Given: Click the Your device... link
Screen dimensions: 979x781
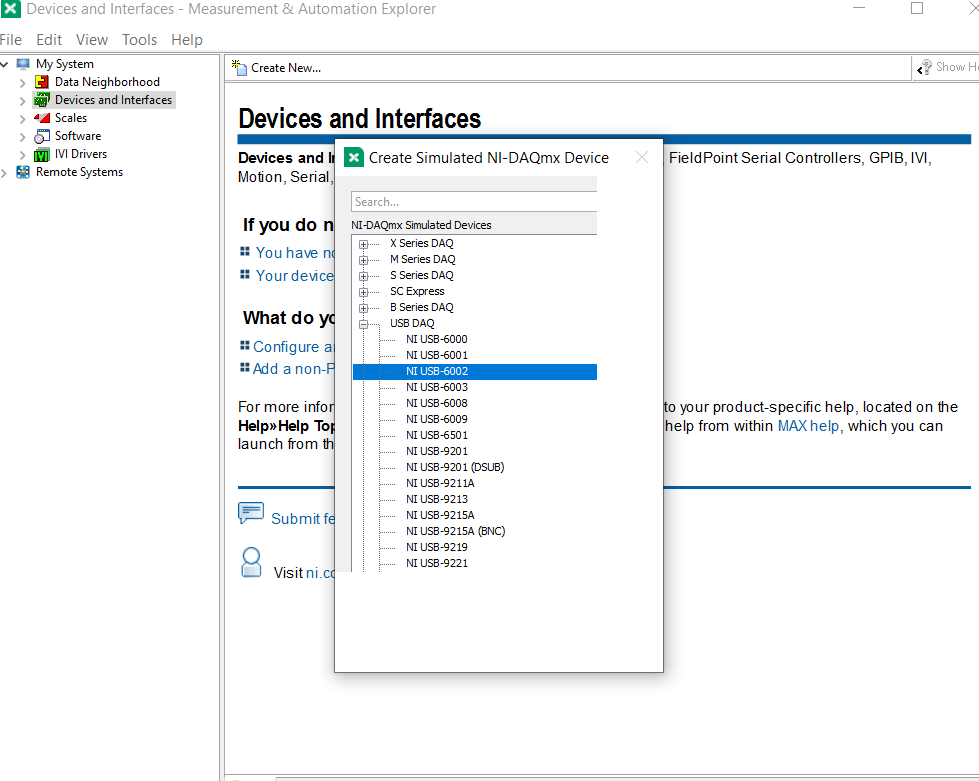Looking at the screenshot, I should [295, 276].
